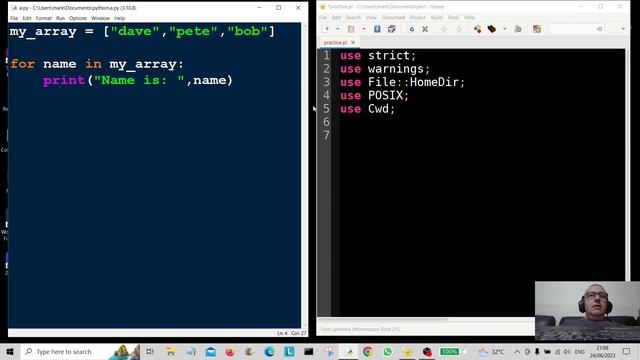
Task: Open the Run menu in IDLE
Action: [60, 18]
